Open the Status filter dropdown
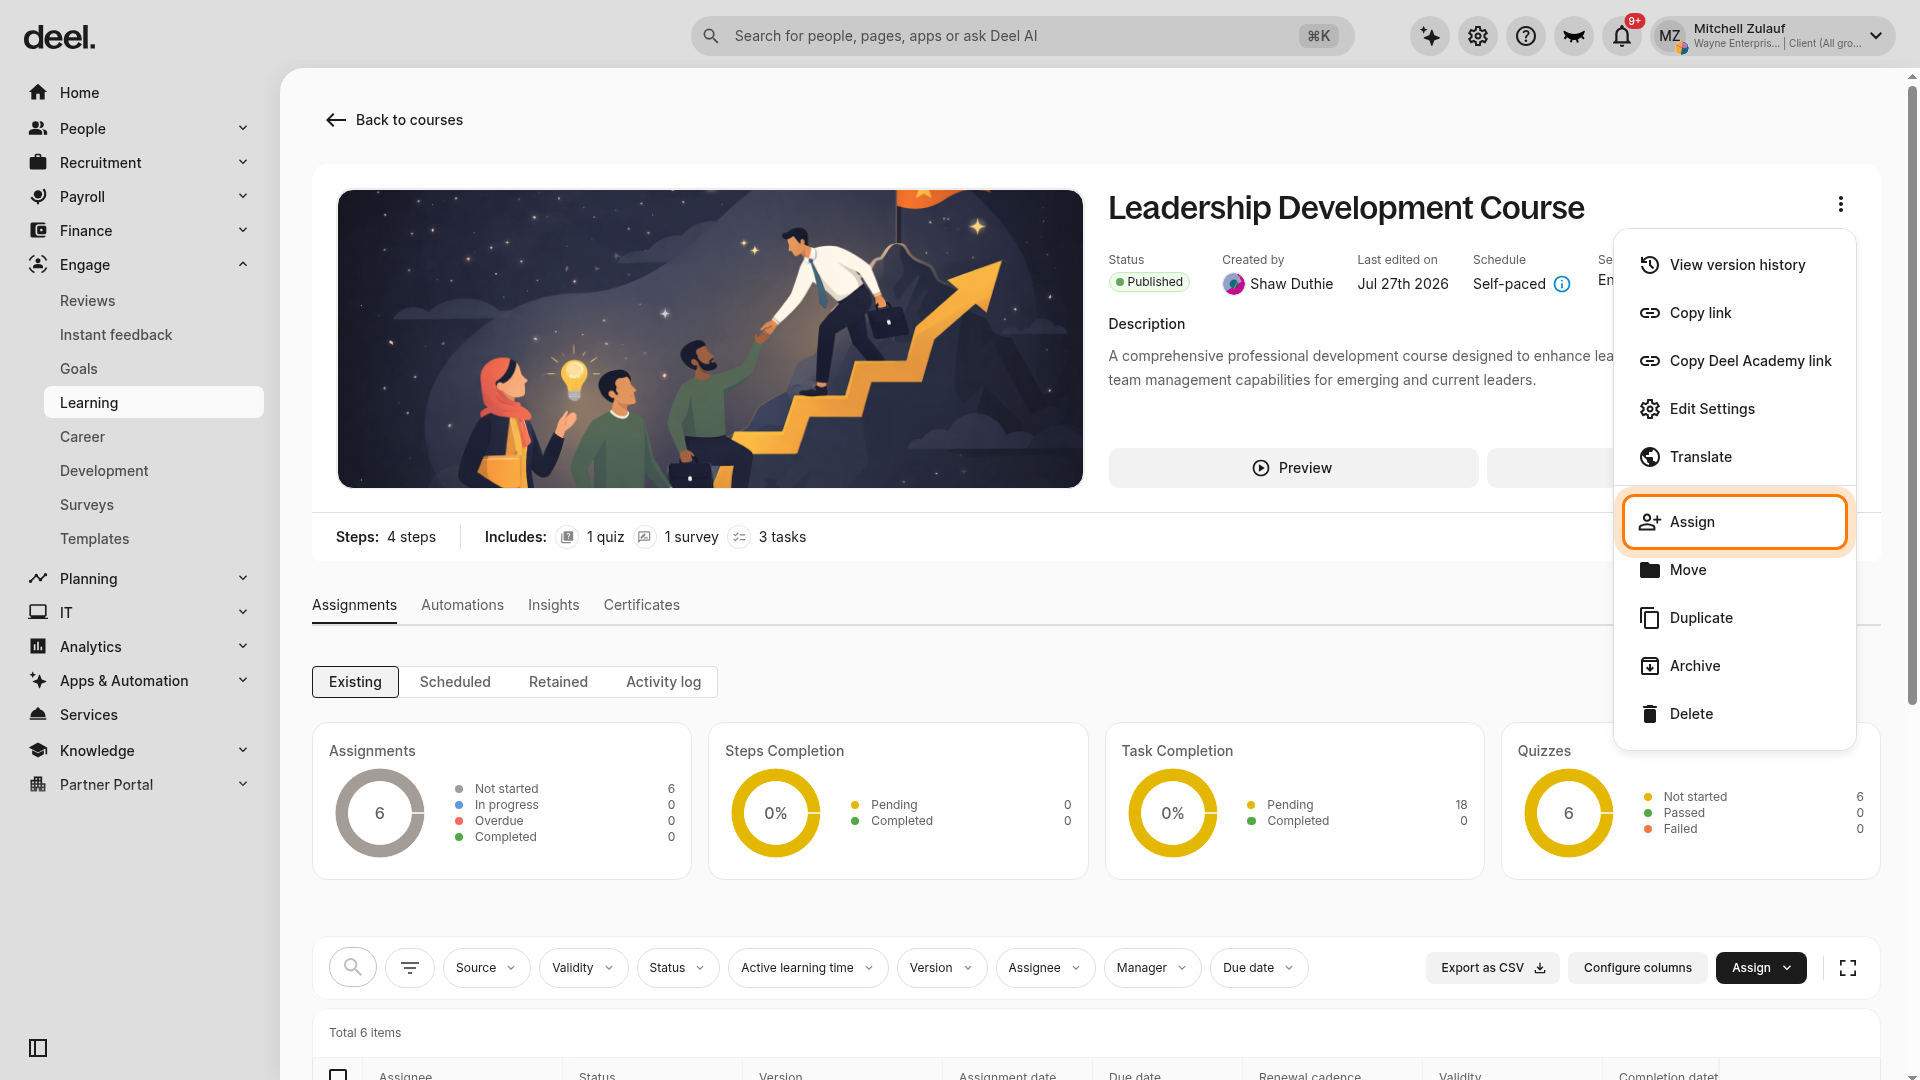 (x=677, y=968)
